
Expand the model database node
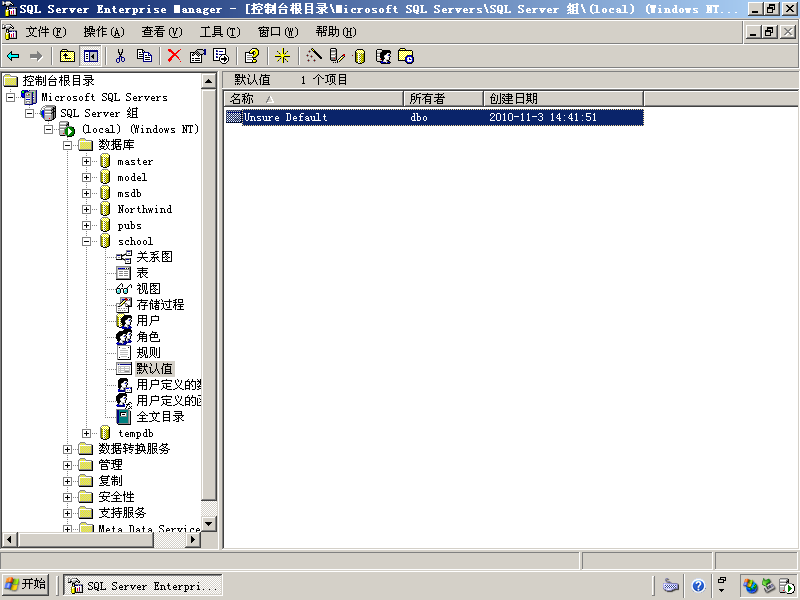pyautogui.click(x=86, y=178)
